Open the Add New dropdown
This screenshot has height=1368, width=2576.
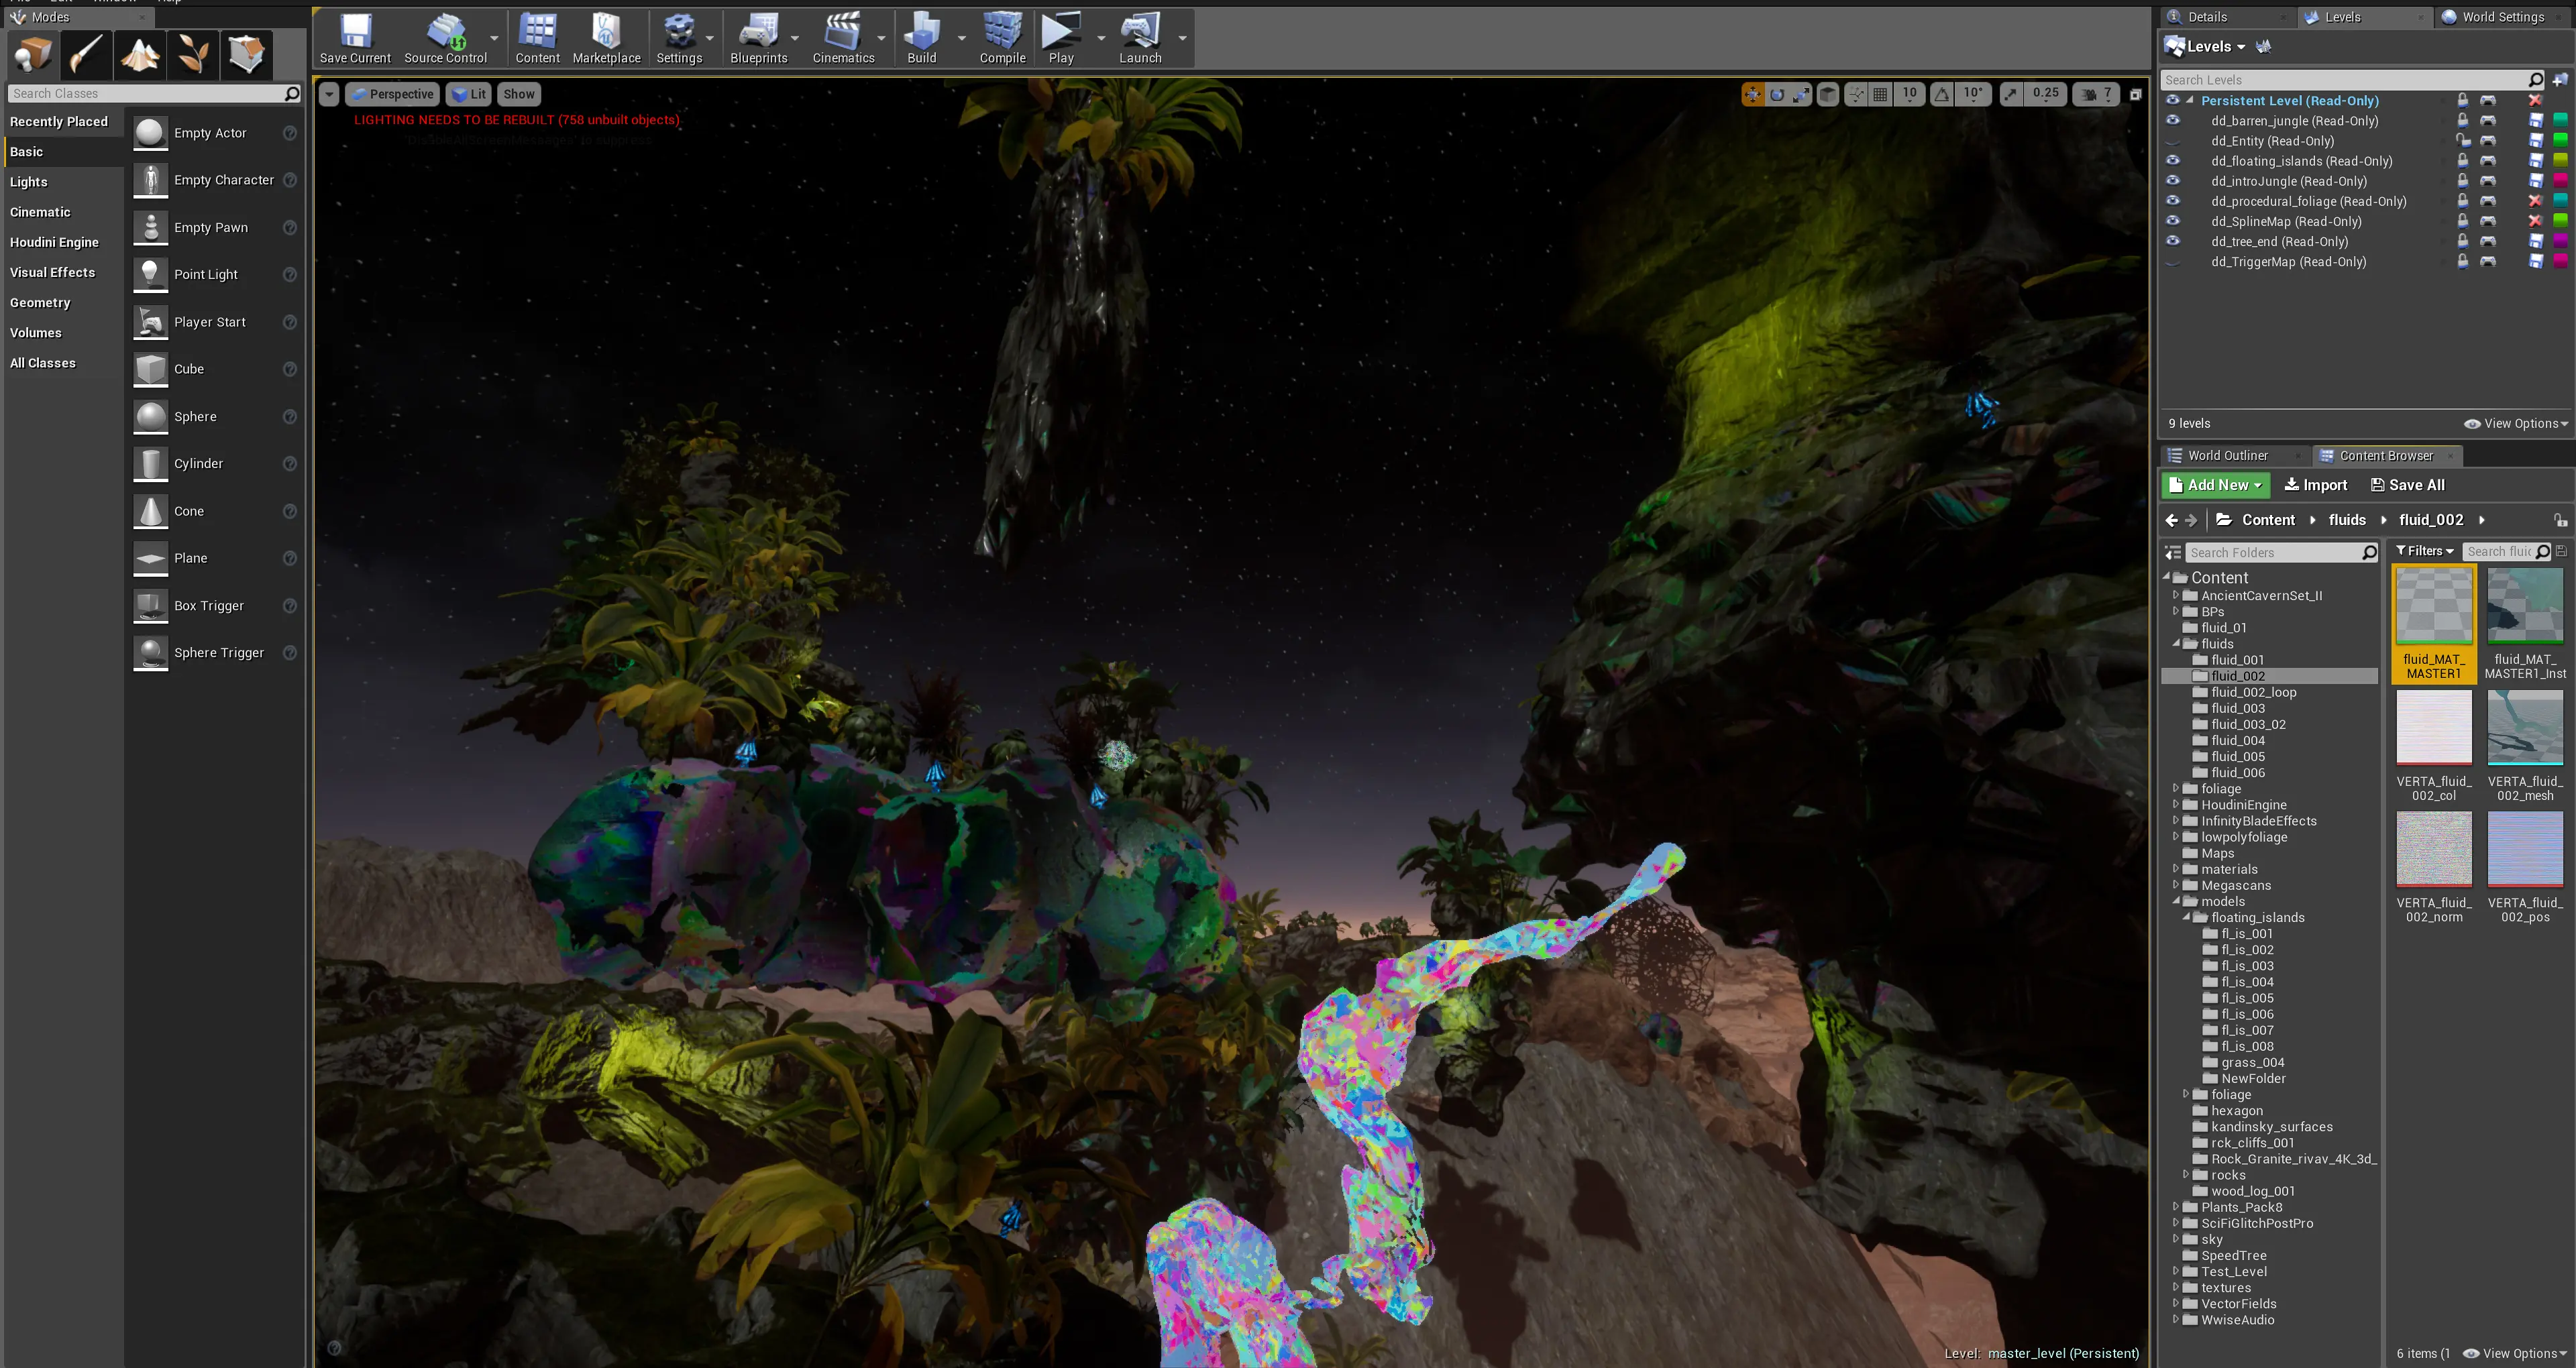click(x=2216, y=485)
